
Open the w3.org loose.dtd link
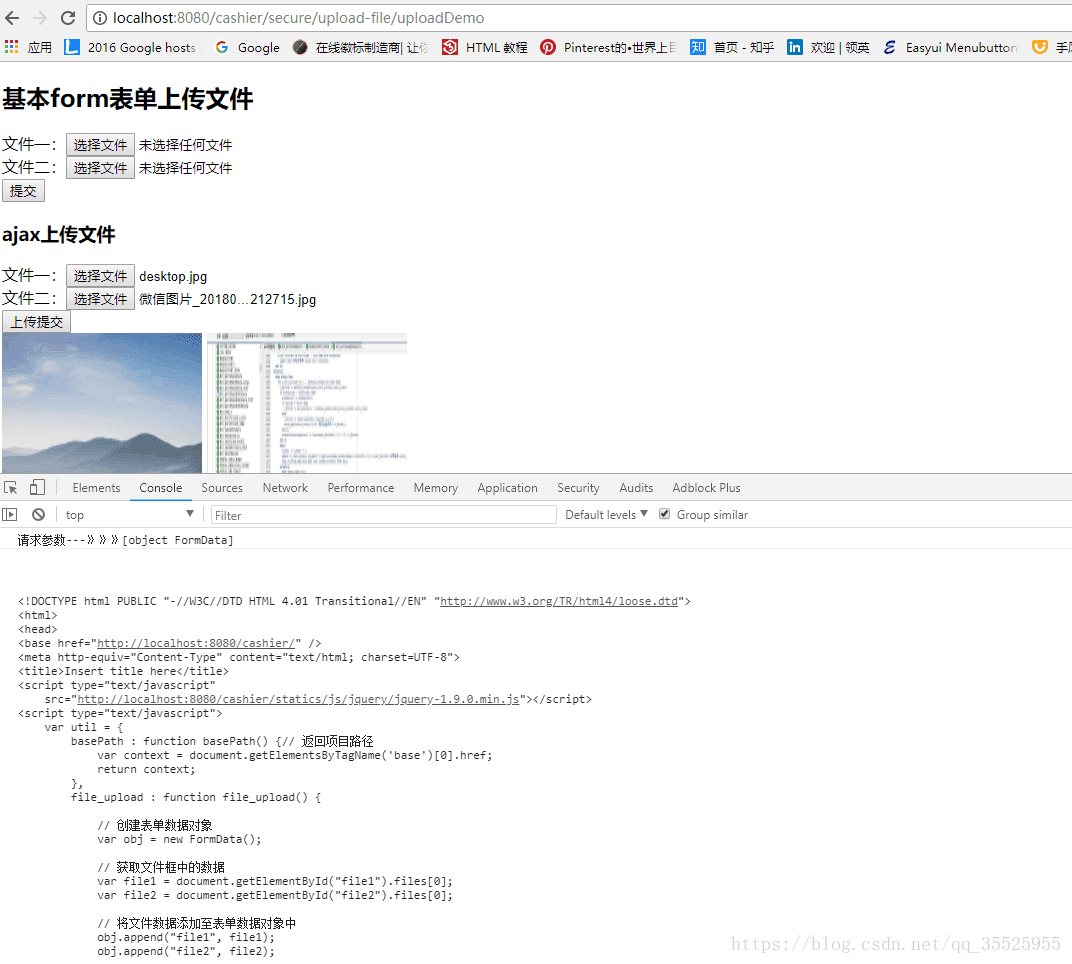tap(559, 601)
